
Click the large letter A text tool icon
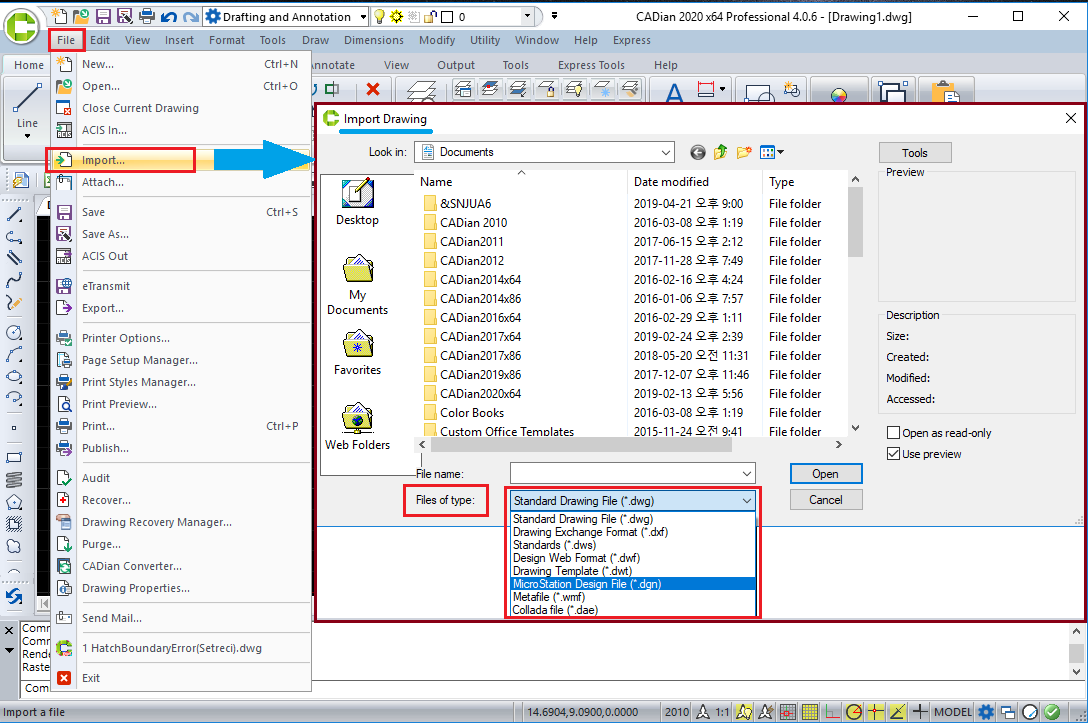674,92
